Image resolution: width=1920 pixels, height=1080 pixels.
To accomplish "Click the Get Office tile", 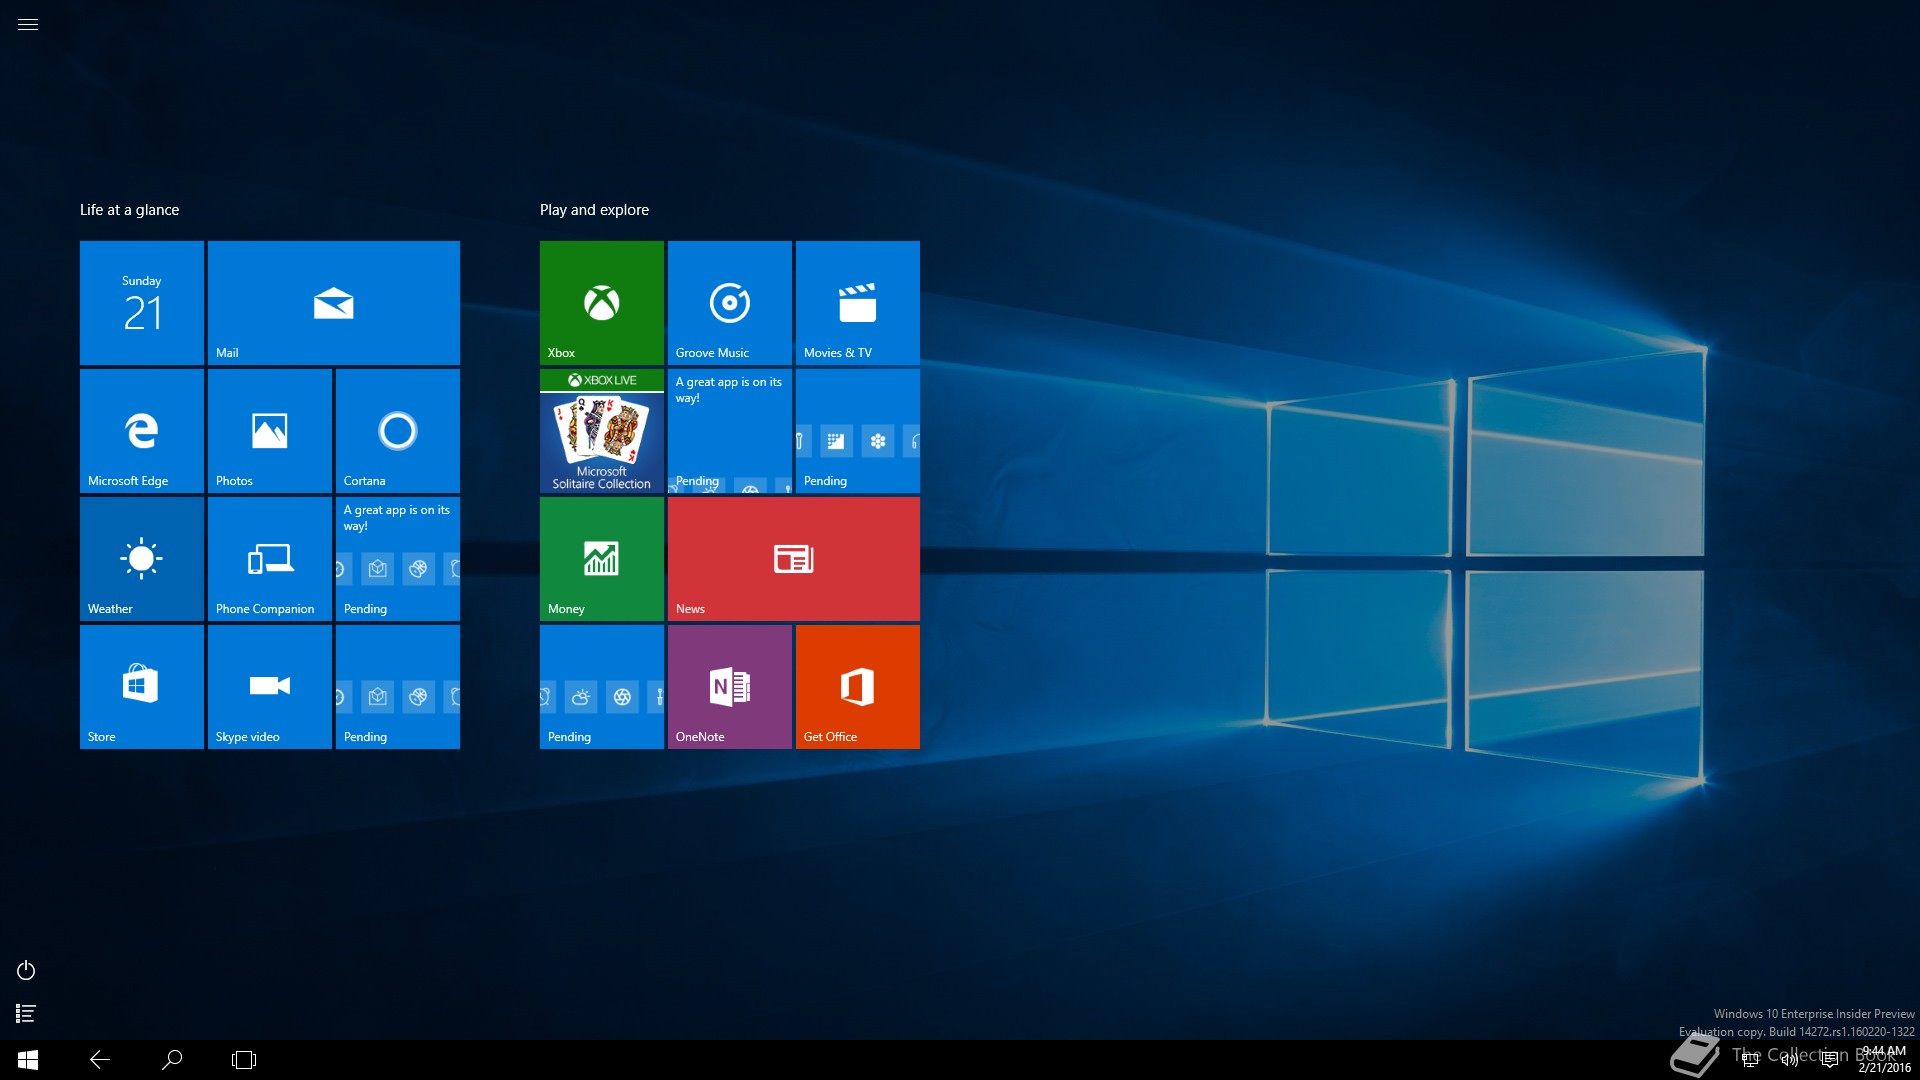I will click(857, 687).
